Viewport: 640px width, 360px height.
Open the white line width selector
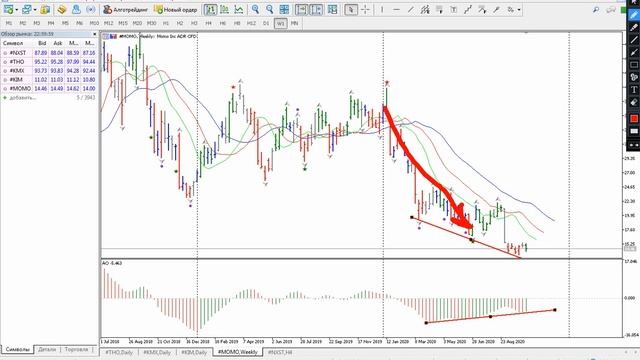(x=634, y=131)
